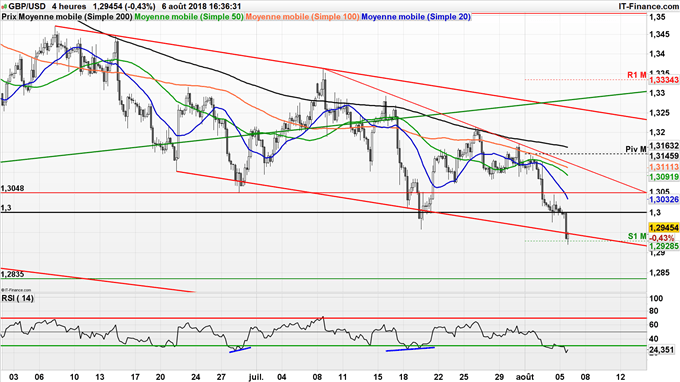Open the IT-Finance.com link top right

point(649,7)
